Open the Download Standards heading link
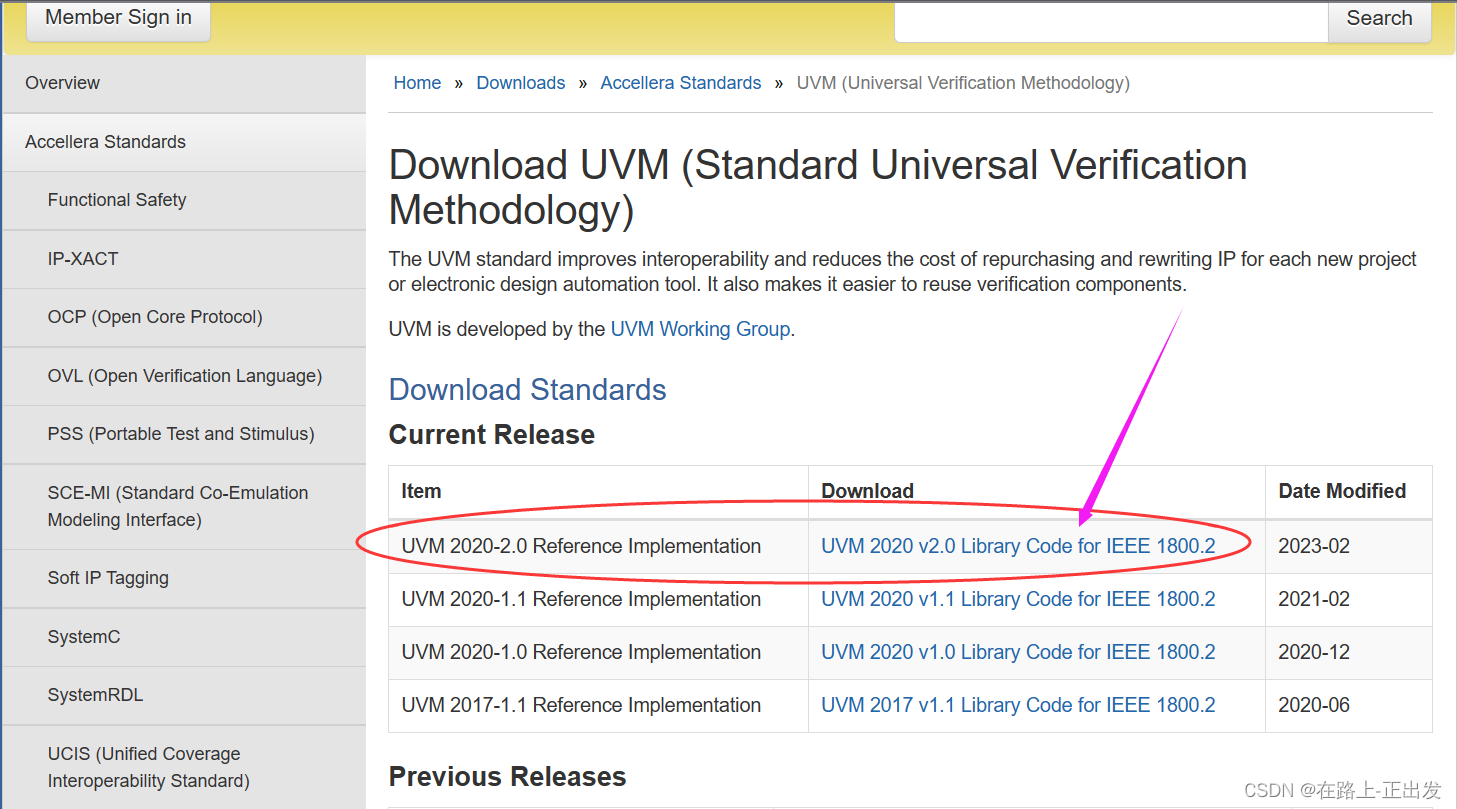Screen dimensions: 1457x809 tap(528, 389)
